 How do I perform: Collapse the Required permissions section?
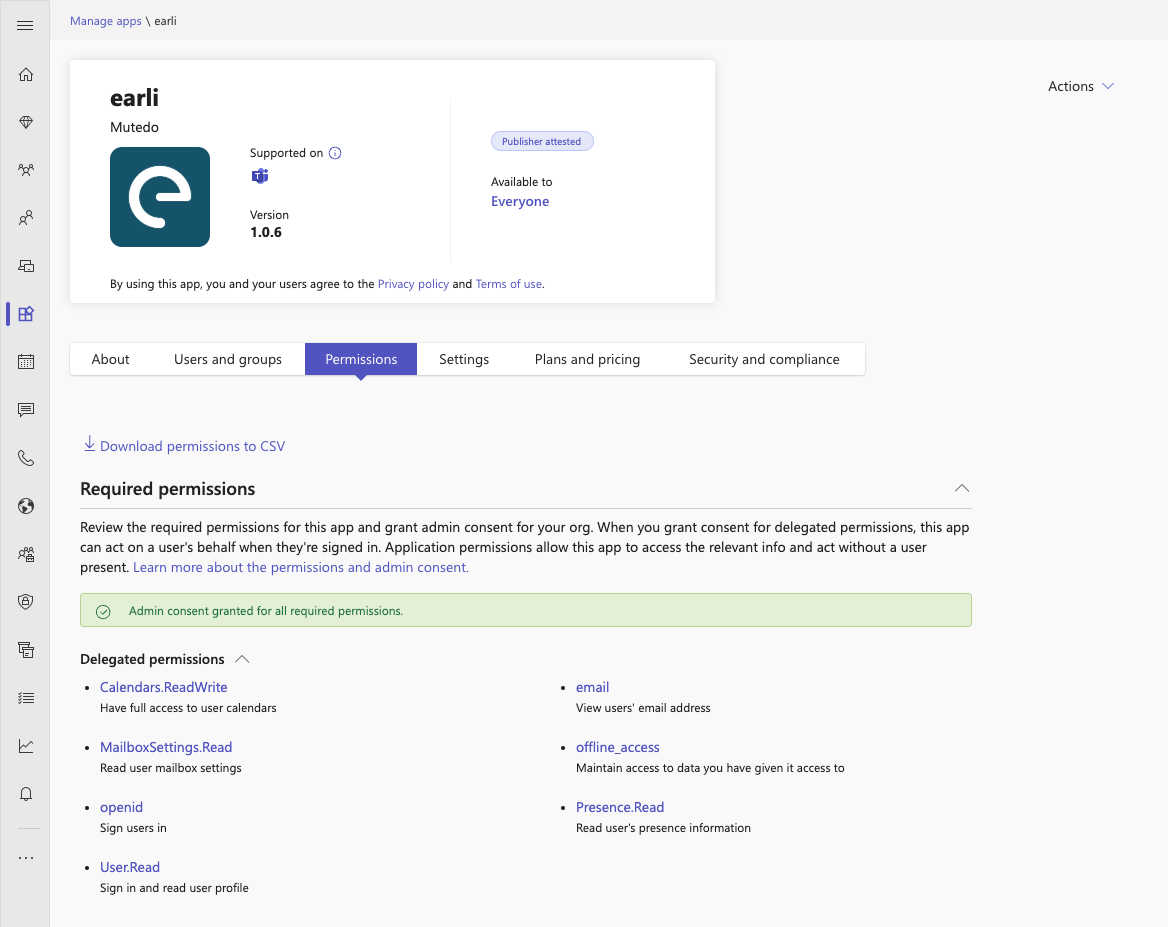click(x=962, y=489)
